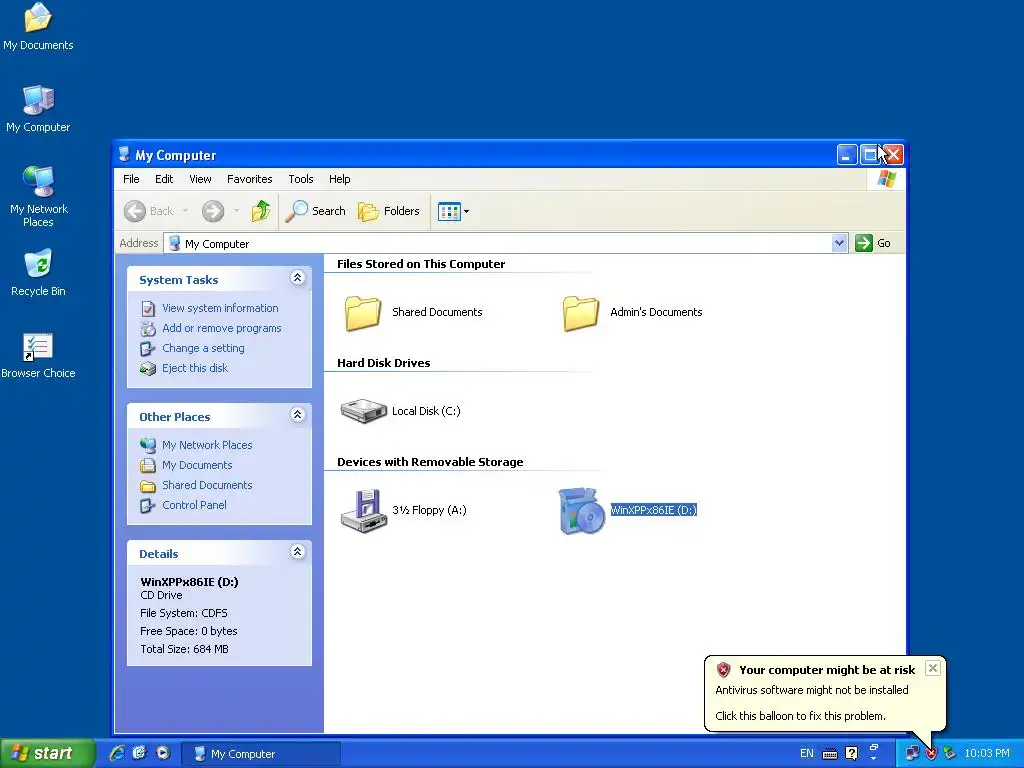Click the Back toolbar button

(150, 211)
